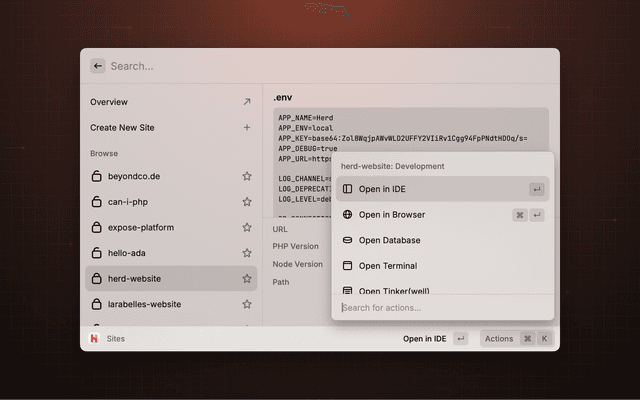Click lock icon next to larabelles-website
The height and width of the screenshot is (400, 640).
click(x=97, y=304)
